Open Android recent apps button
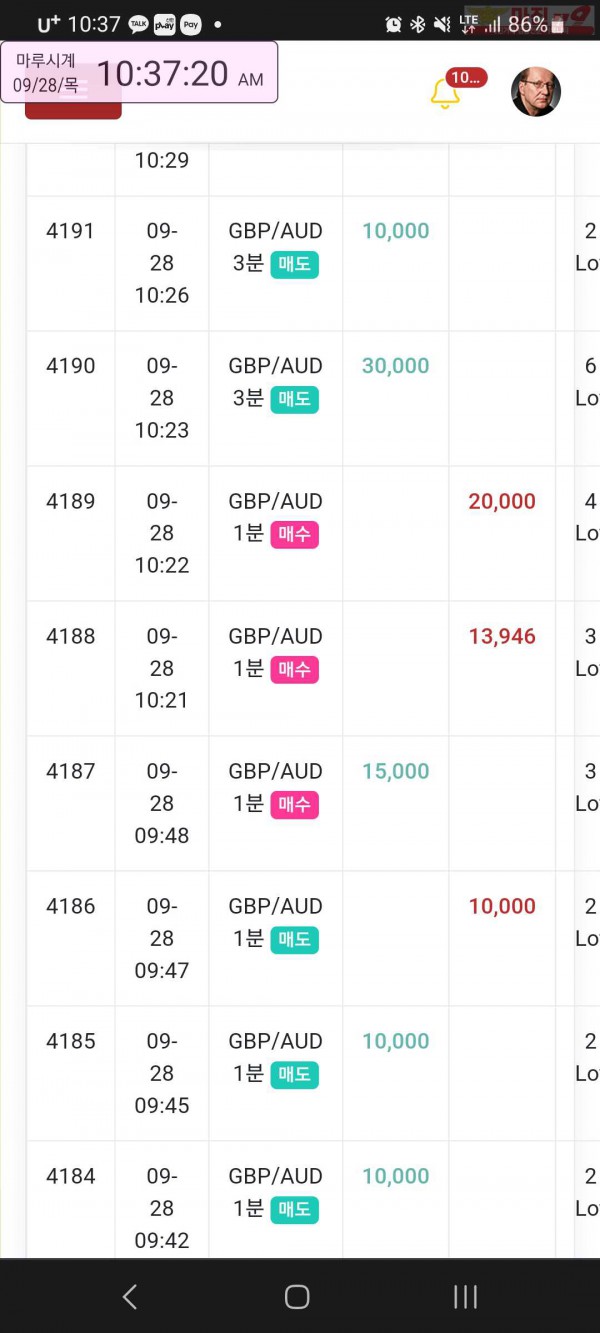 tap(465, 1297)
